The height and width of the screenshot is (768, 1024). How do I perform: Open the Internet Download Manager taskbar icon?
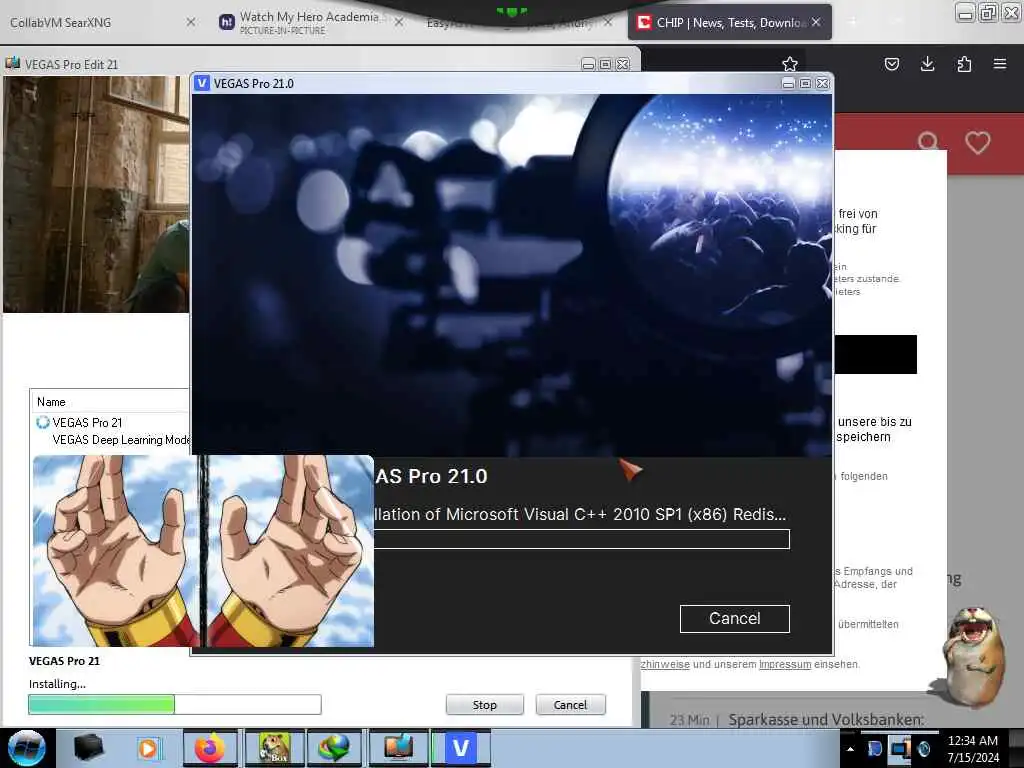[x=334, y=748]
